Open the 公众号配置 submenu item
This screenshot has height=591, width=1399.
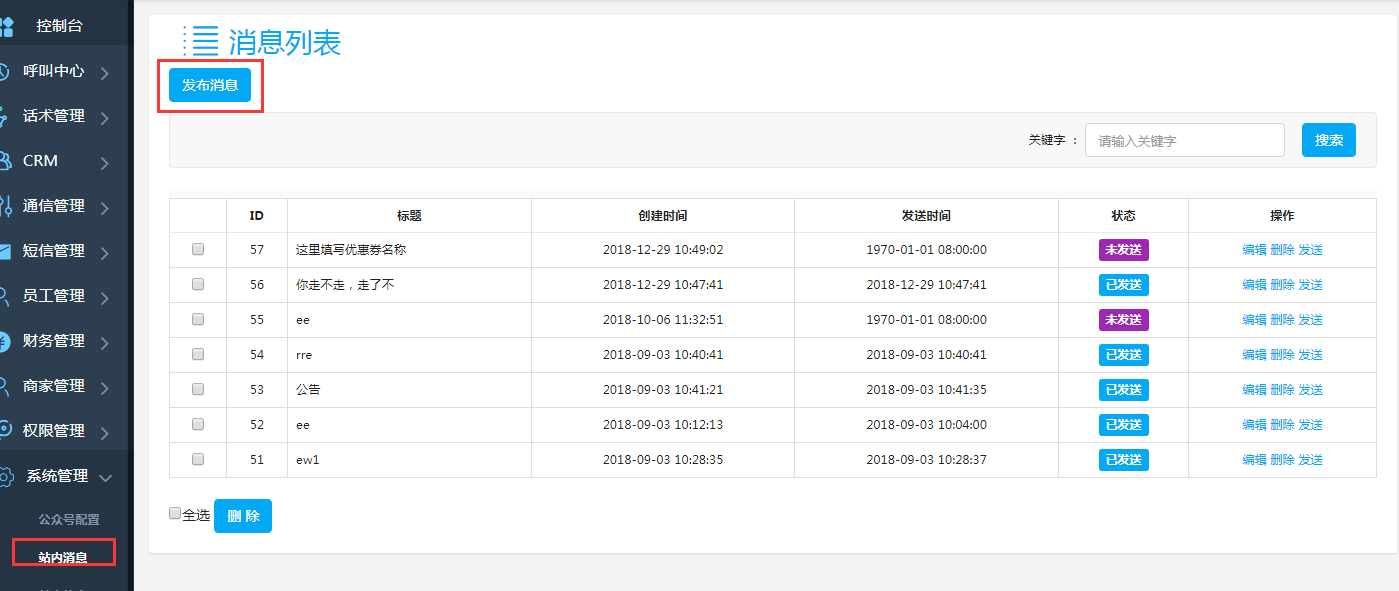click(x=69, y=520)
